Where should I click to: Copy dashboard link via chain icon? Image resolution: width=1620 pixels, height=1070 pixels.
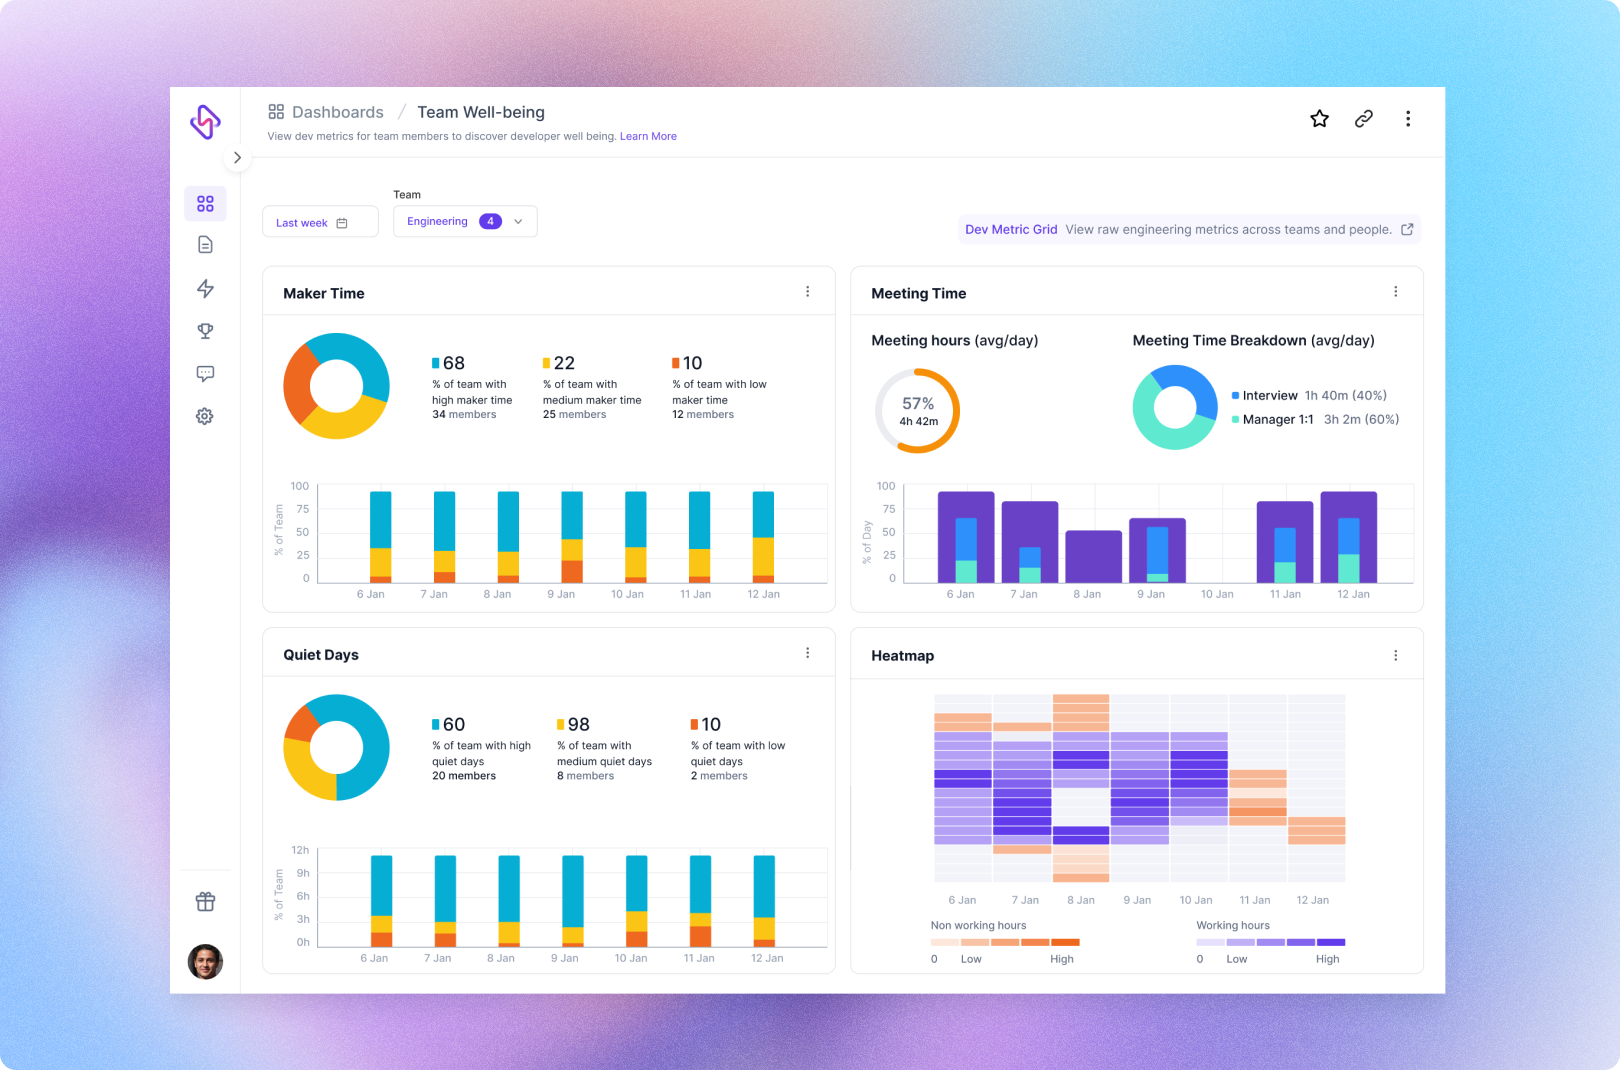(x=1363, y=119)
